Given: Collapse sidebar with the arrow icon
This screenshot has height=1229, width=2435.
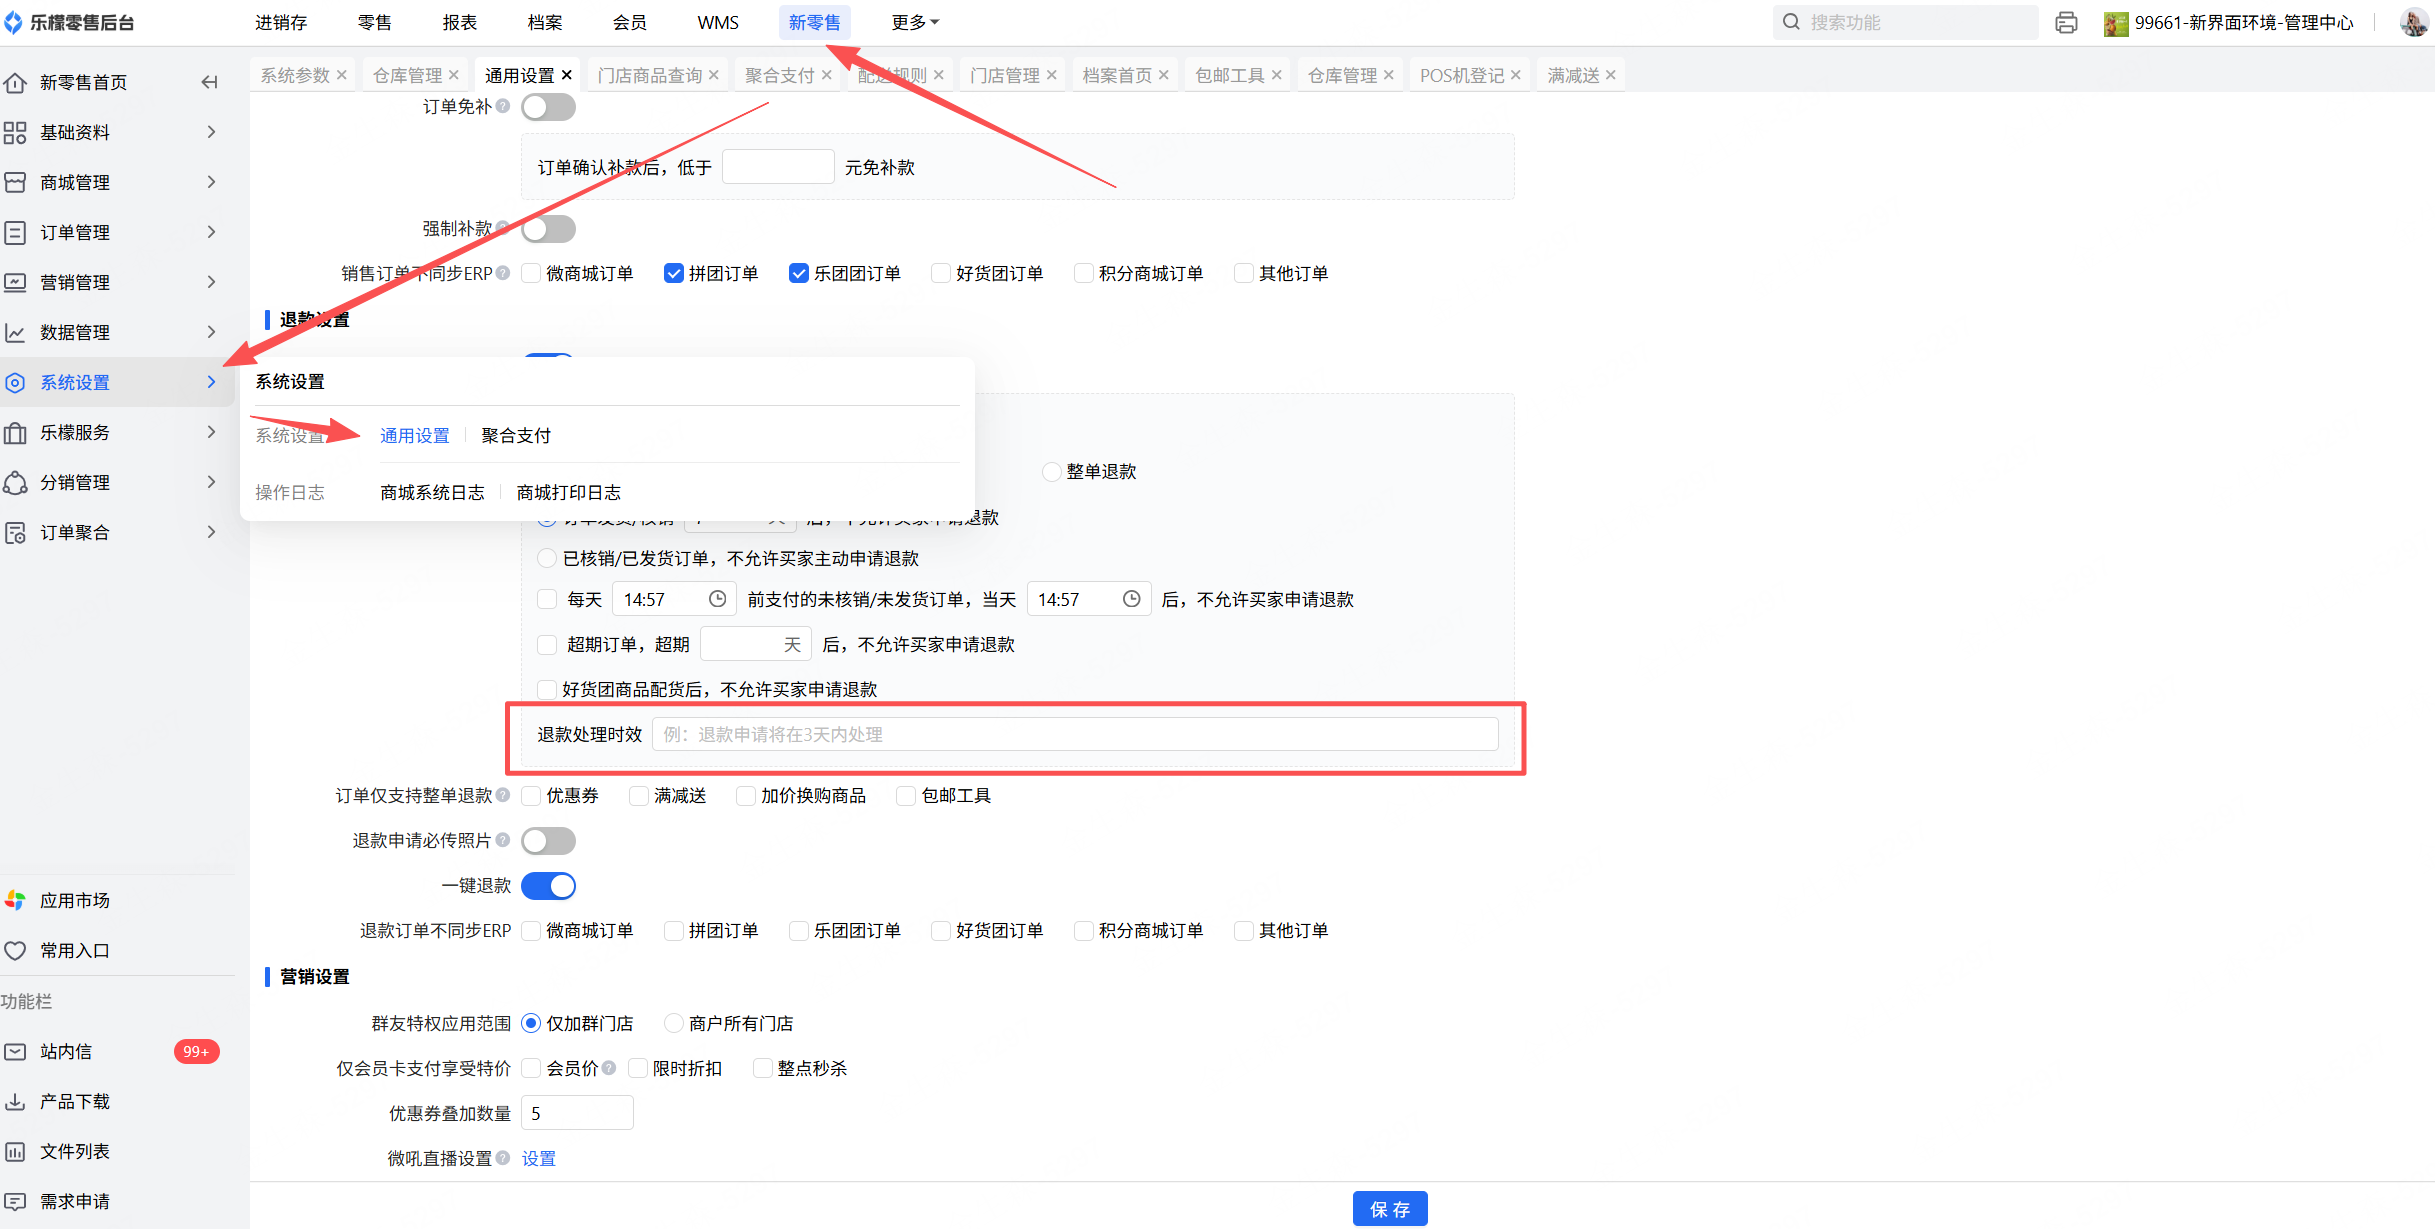Looking at the screenshot, I should [x=209, y=82].
